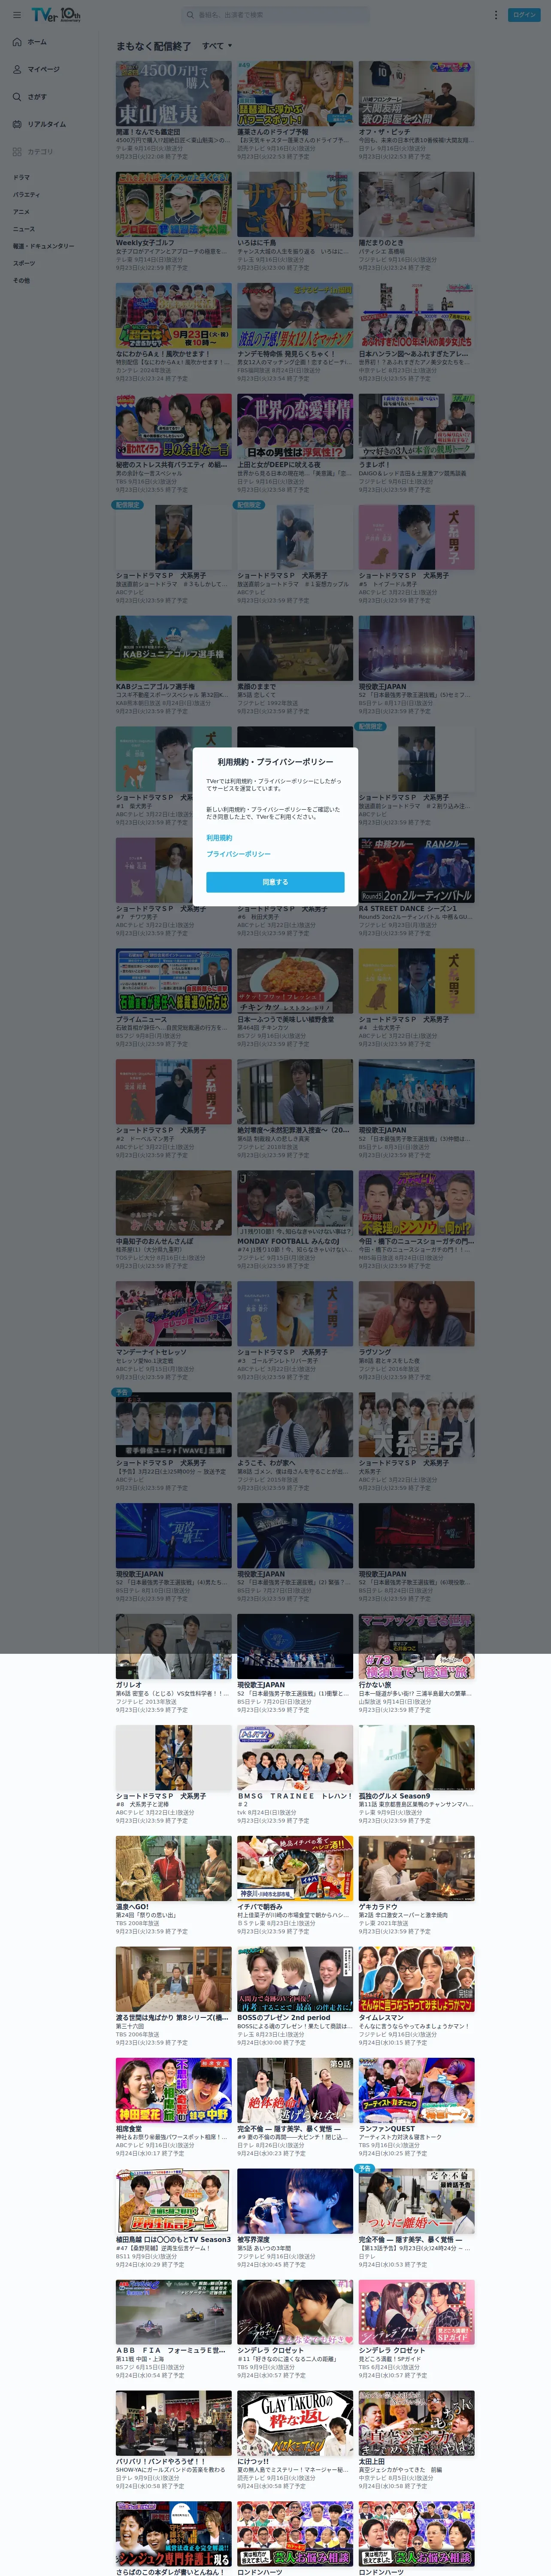Open ABB FIA フォーミュラE thumbnail

pos(173,2313)
